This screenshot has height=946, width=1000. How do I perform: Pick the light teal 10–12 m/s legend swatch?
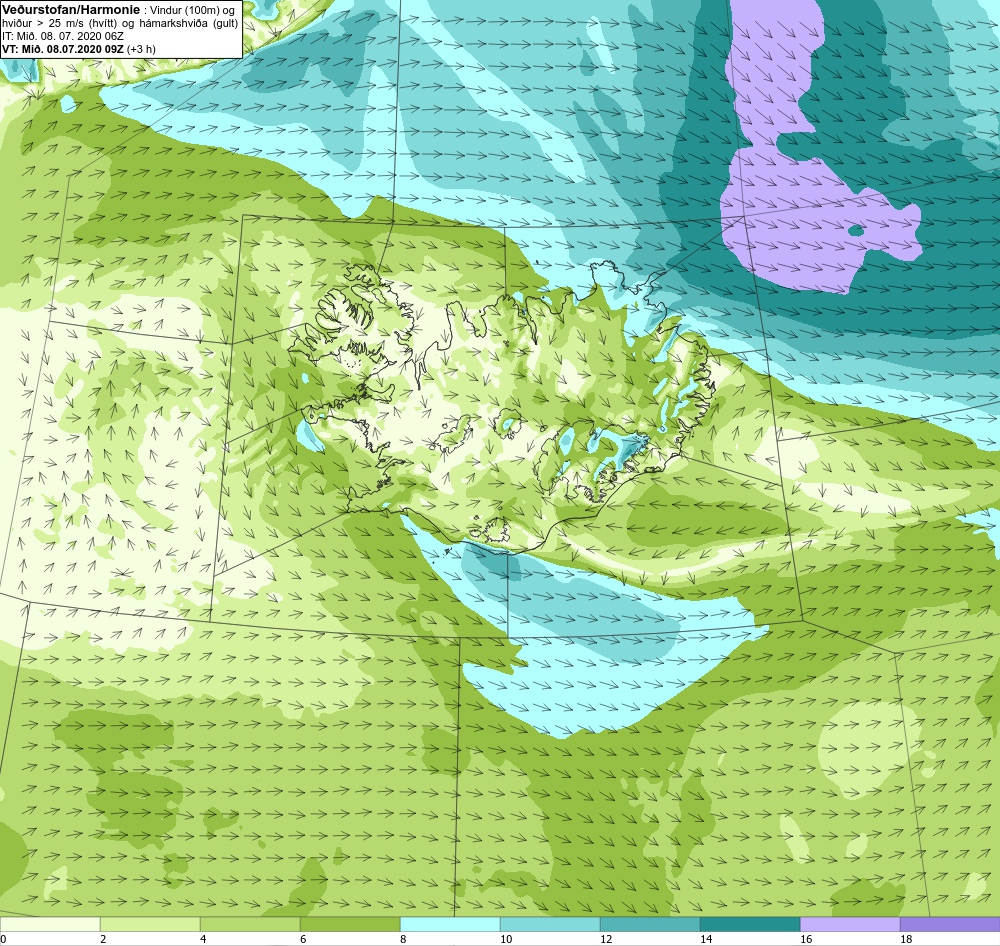[x=550, y=924]
